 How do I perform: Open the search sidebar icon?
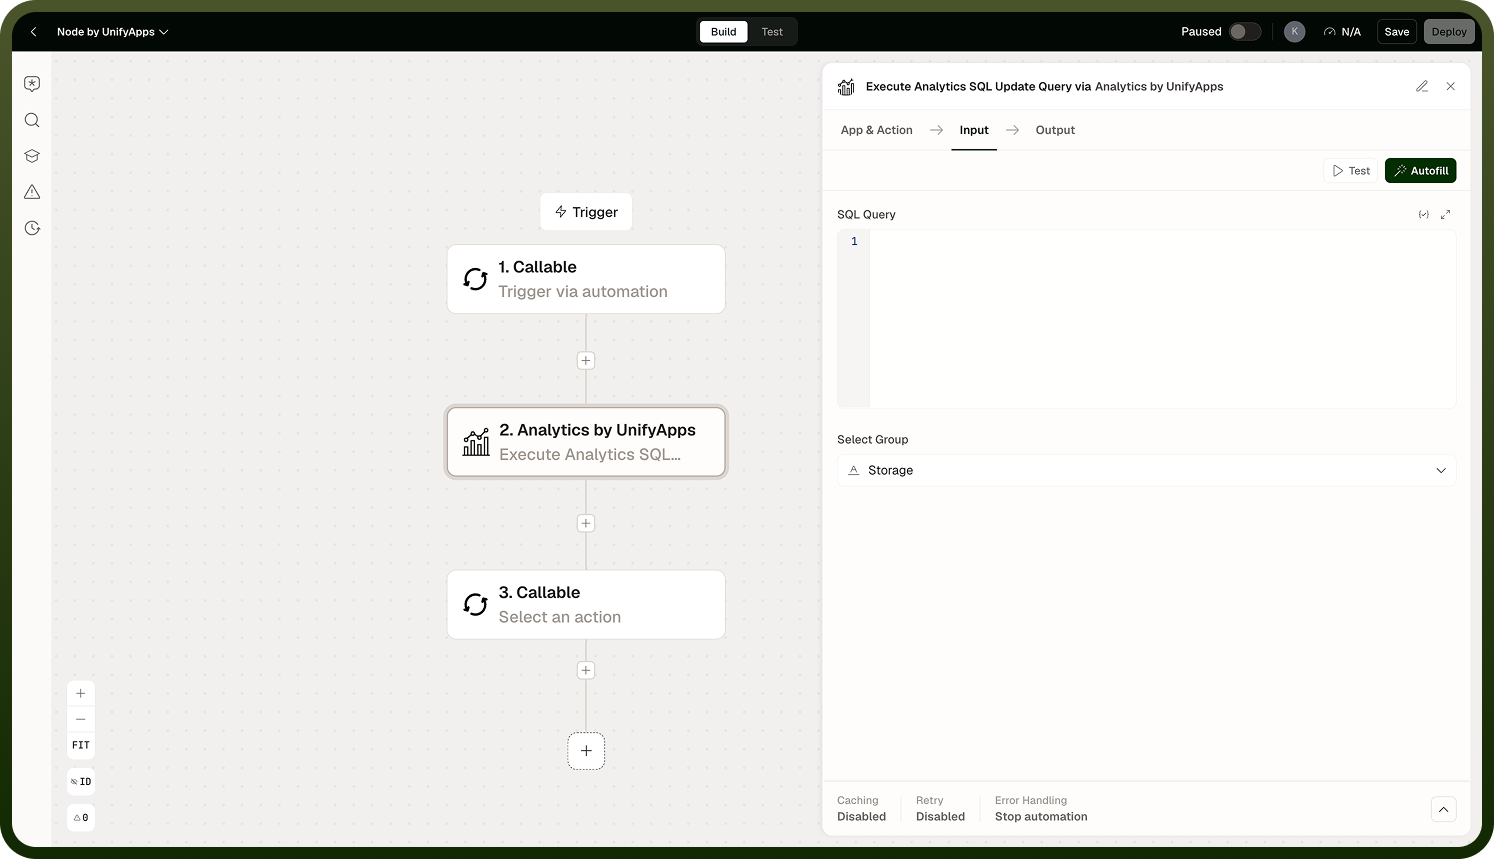(32, 120)
